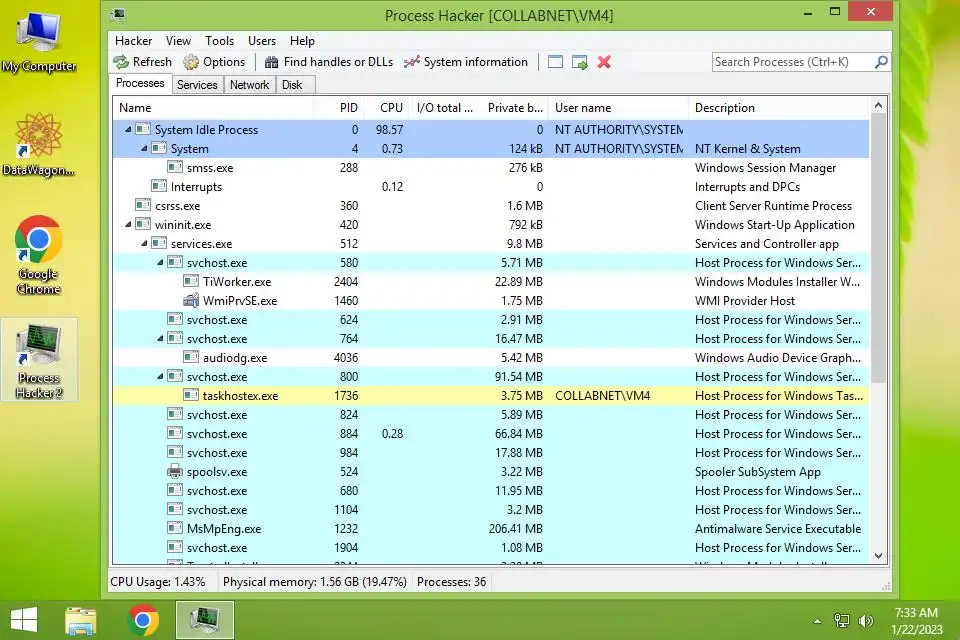Image resolution: width=960 pixels, height=640 pixels.
Task: Click the process list scroll up arrow
Action: coord(879,105)
